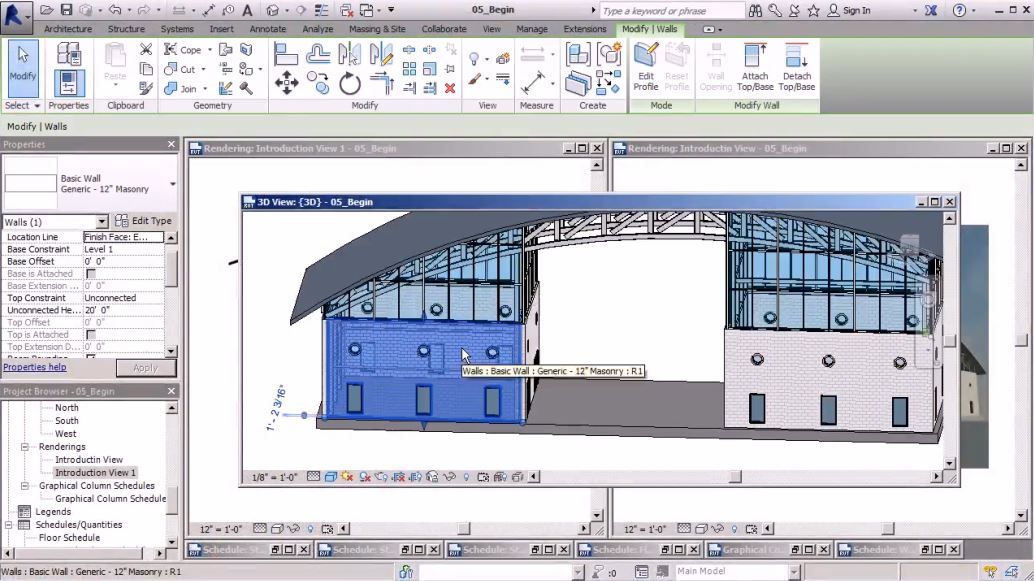Screen dimensions: 1034x581
Task: Open the Properties help link
Action: 34,367
